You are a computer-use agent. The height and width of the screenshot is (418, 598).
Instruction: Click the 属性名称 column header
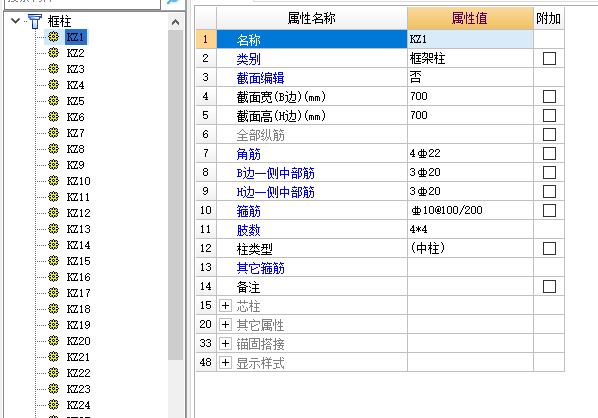[312, 18]
